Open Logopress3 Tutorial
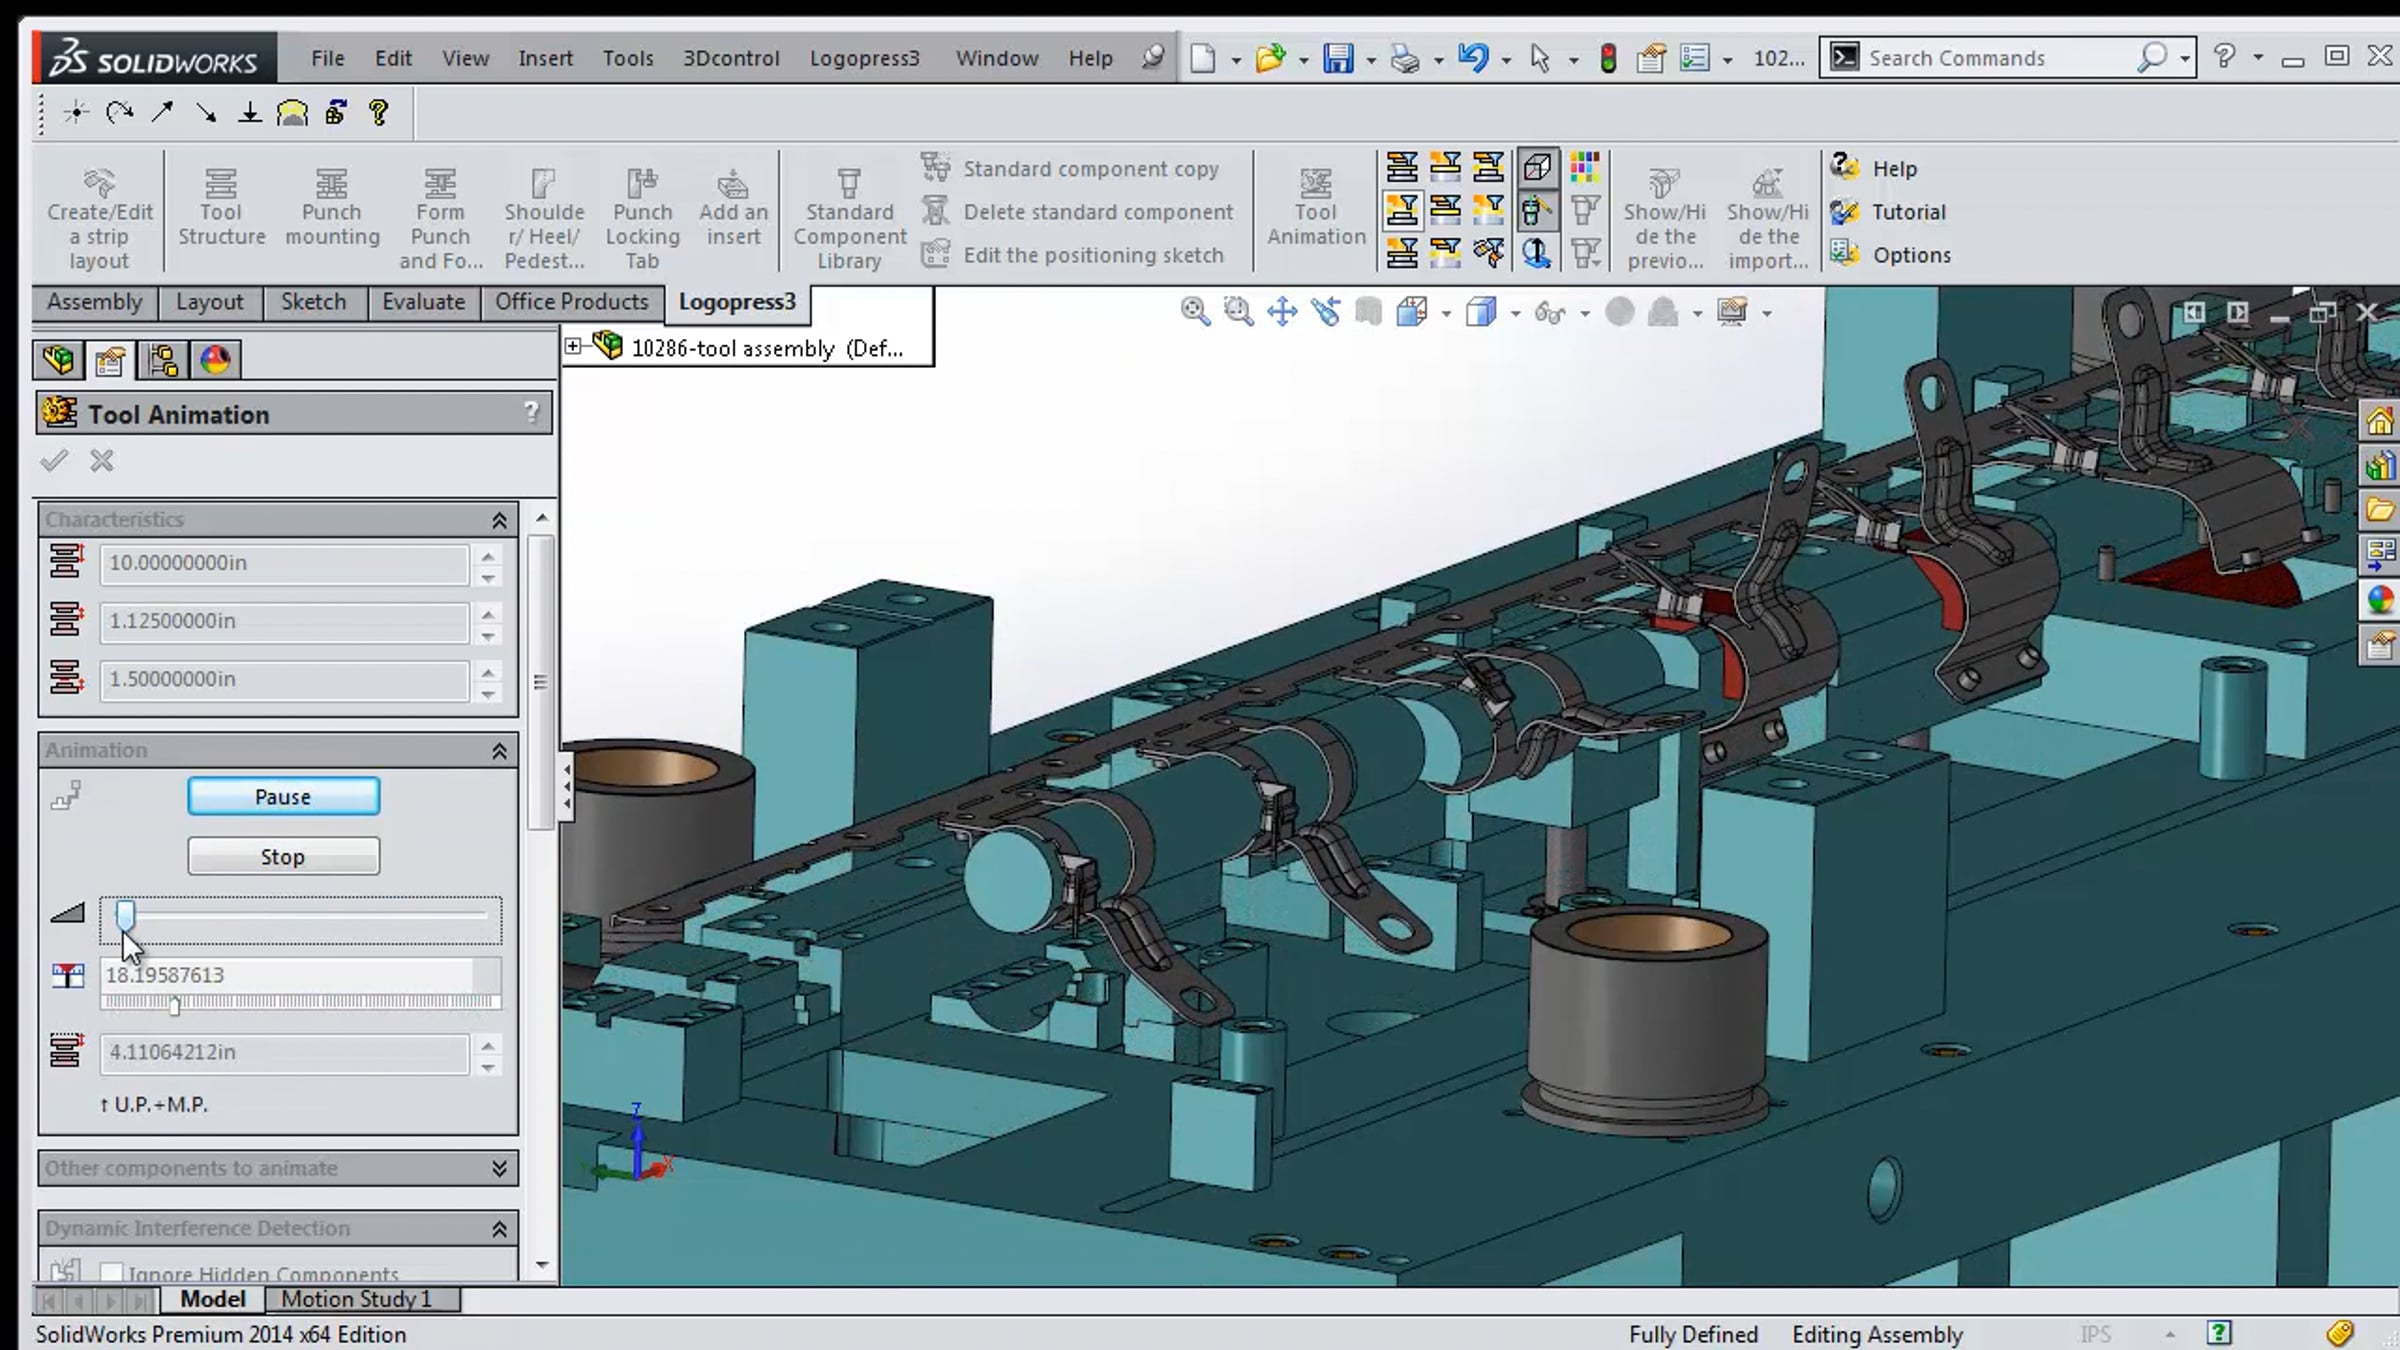 (x=1887, y=211)
